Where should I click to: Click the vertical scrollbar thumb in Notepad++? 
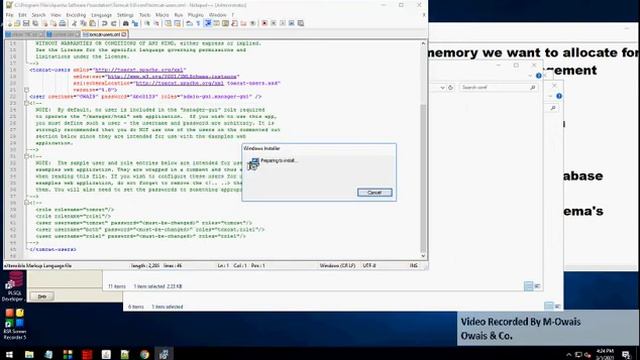click(423, 178)
